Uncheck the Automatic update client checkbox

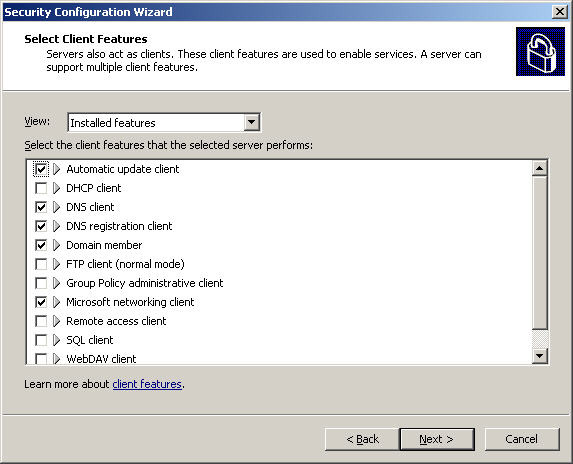click(x=41, y=169)
